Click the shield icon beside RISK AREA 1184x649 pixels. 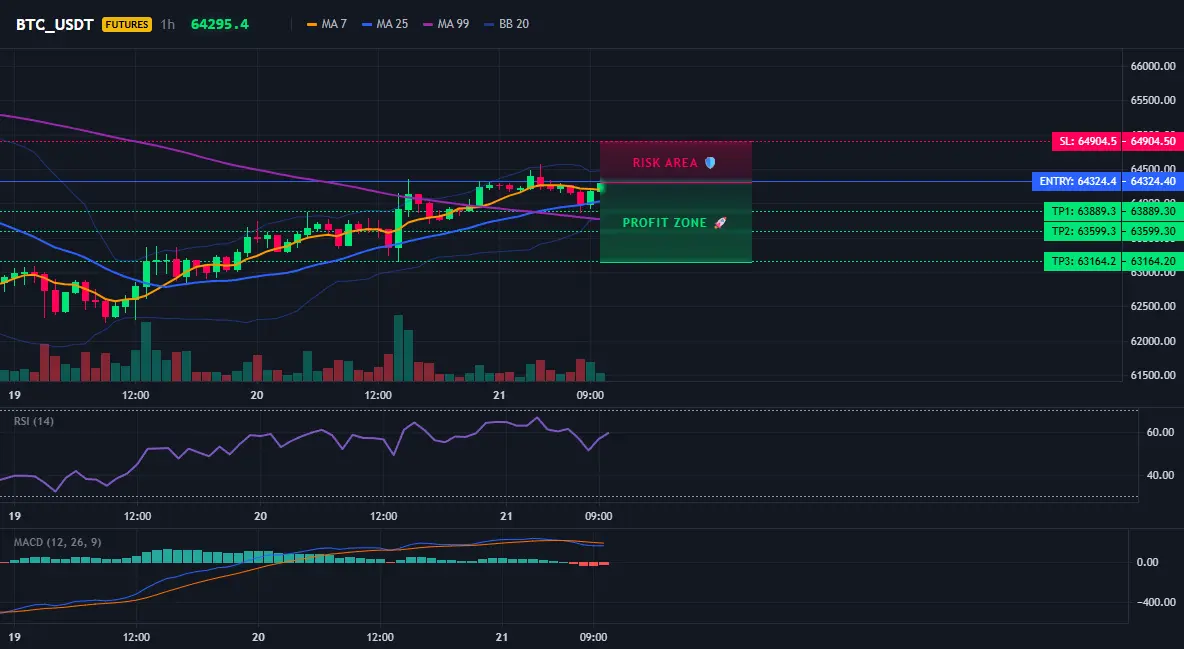pos(710,162)
